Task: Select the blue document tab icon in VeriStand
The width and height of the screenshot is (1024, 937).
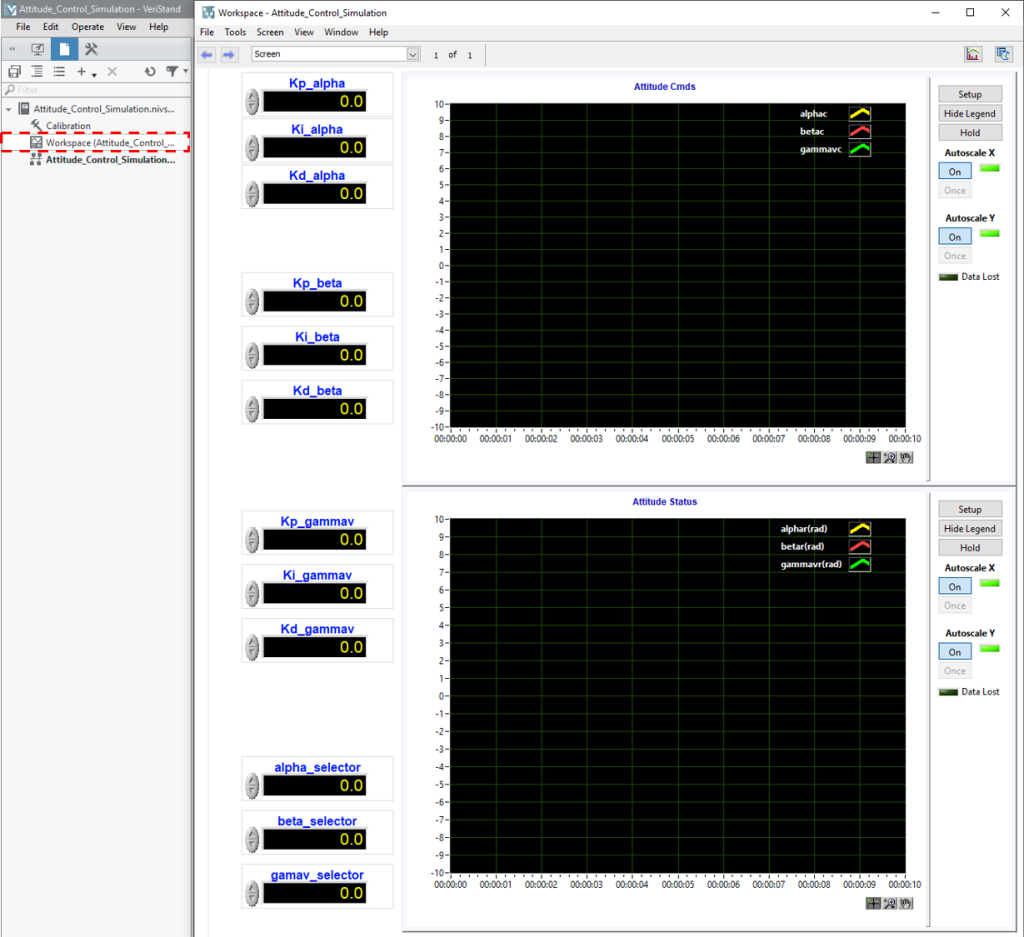Action: point(64,49)
